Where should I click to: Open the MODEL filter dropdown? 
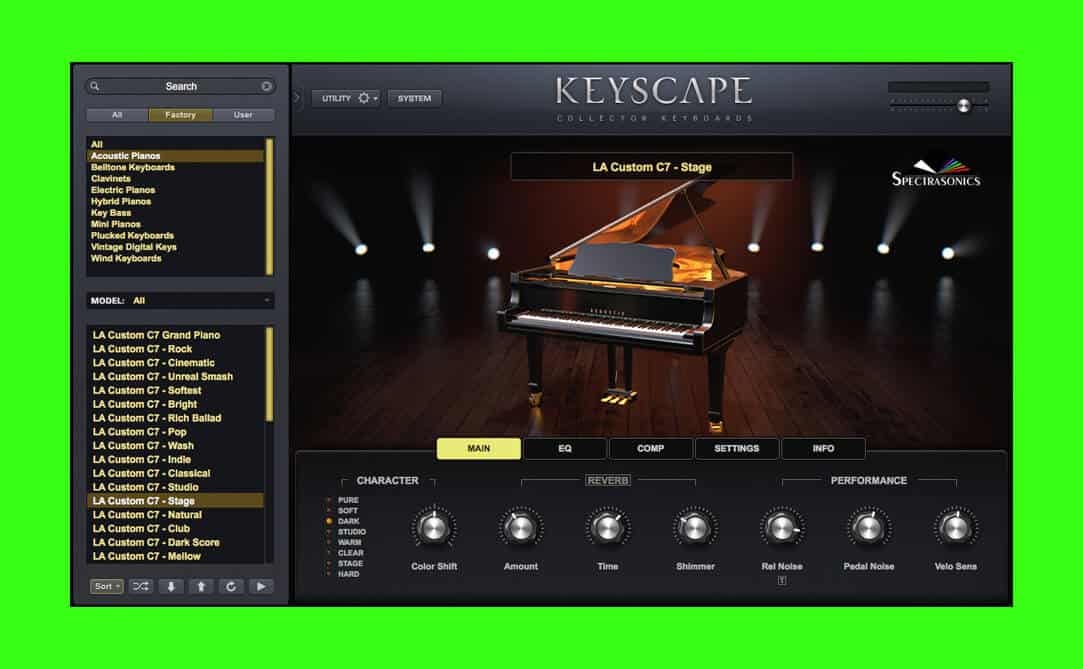tap(180, 300)
